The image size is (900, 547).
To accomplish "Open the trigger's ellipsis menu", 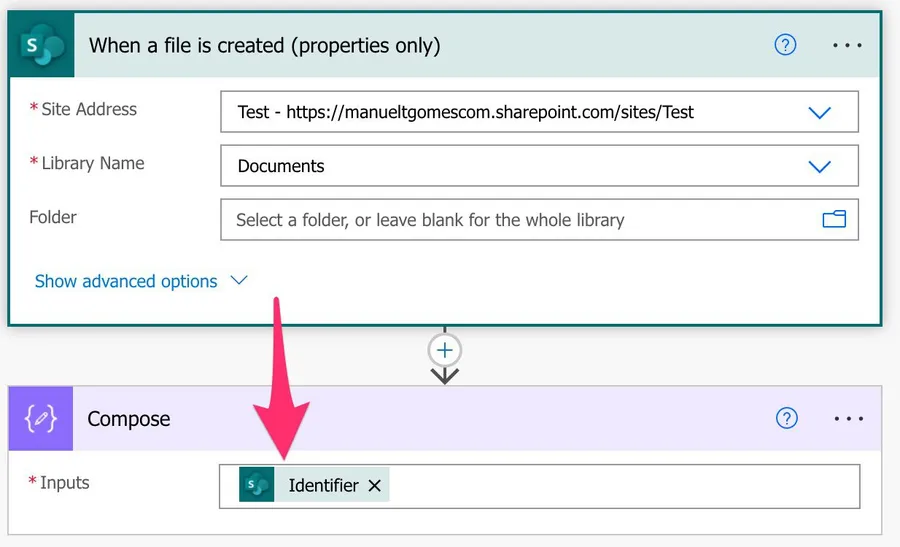I will (x=847, y=46).
